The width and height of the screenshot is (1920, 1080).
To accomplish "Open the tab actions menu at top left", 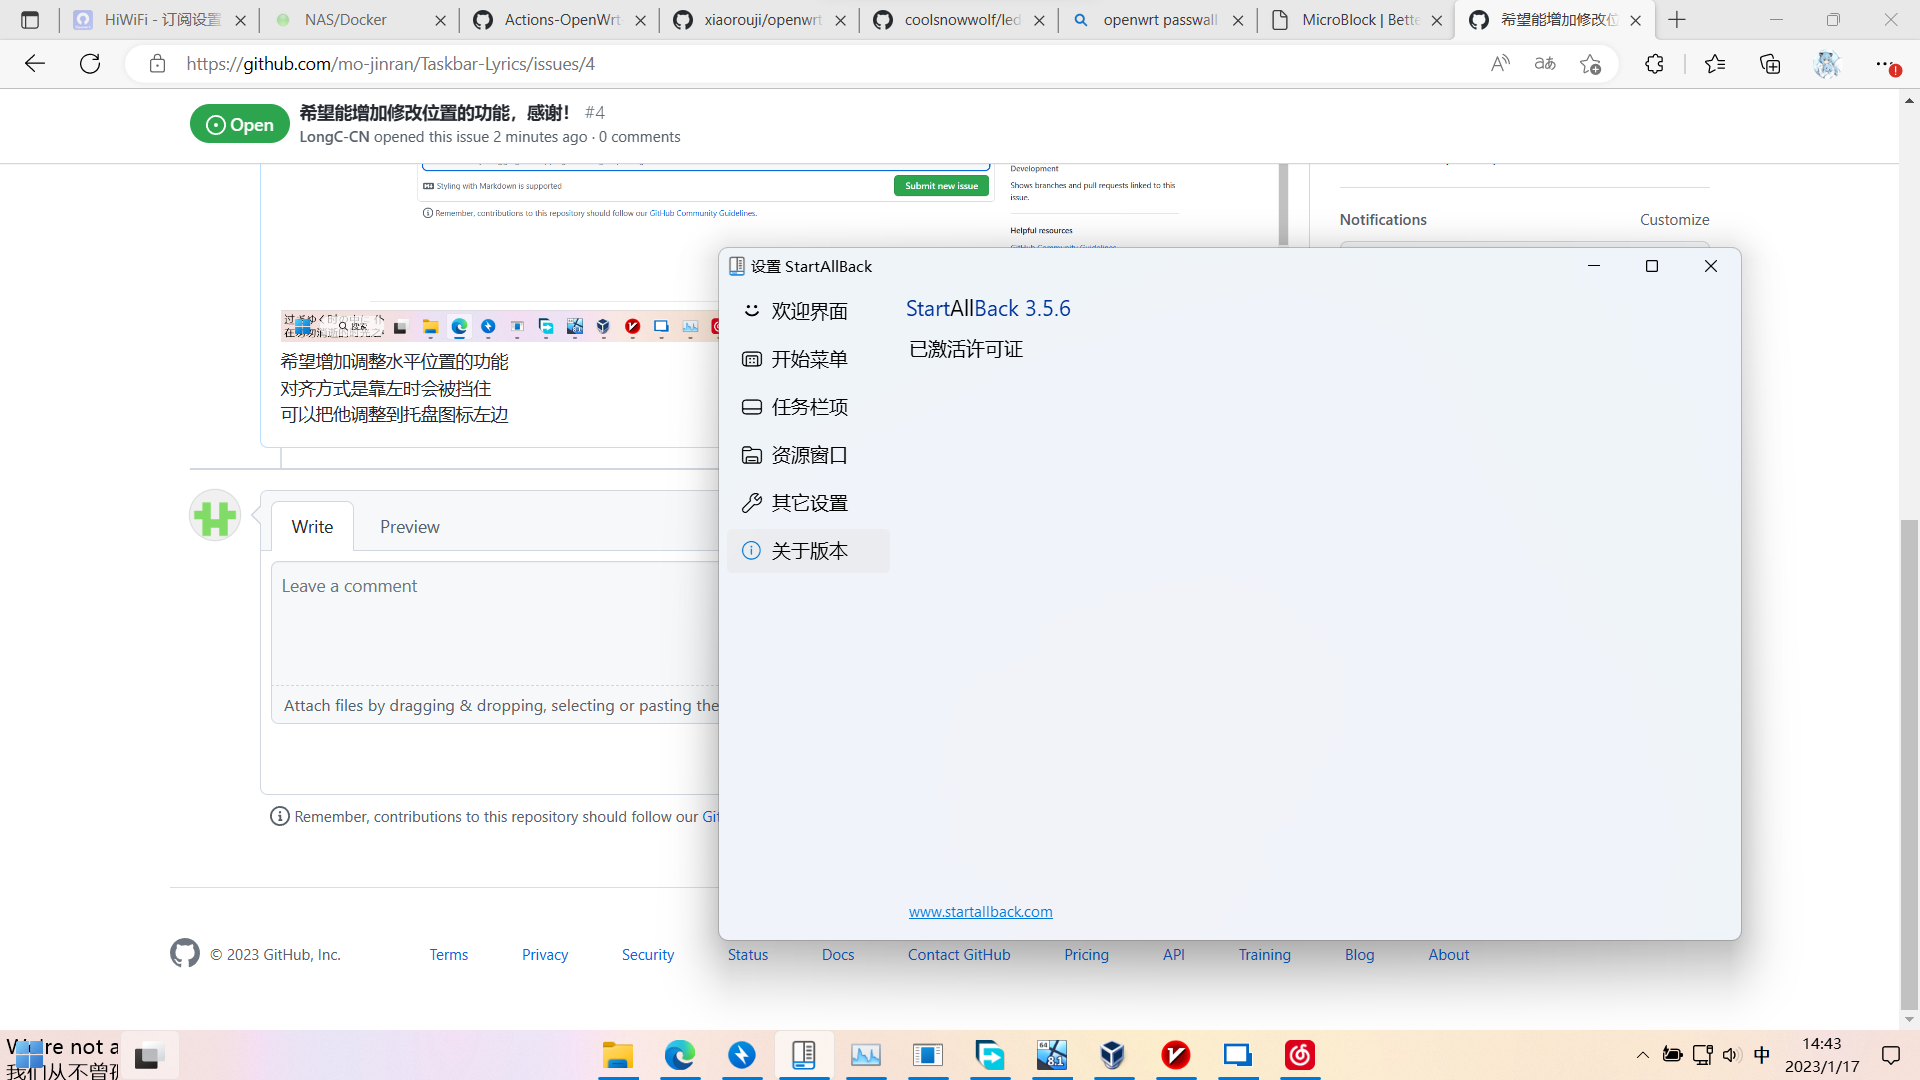I will click(x=30, y=20).
